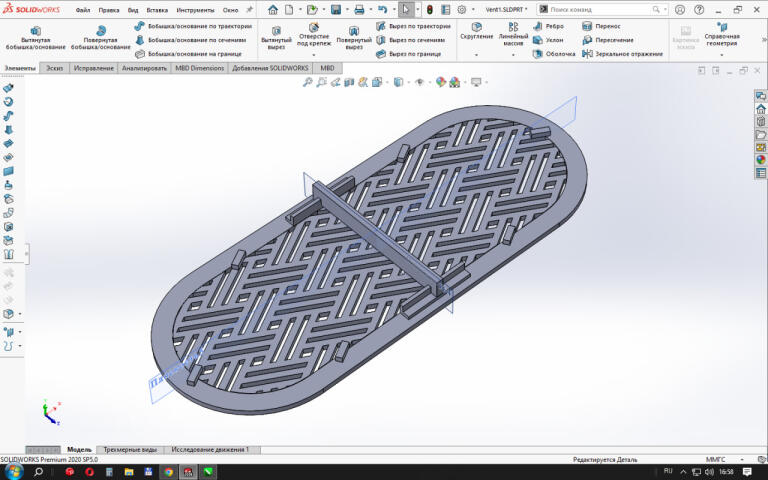This screenshot has width=768, height=480.
Task: Click the Повернутый вырез tool
Action: click(x=354, y=38)
